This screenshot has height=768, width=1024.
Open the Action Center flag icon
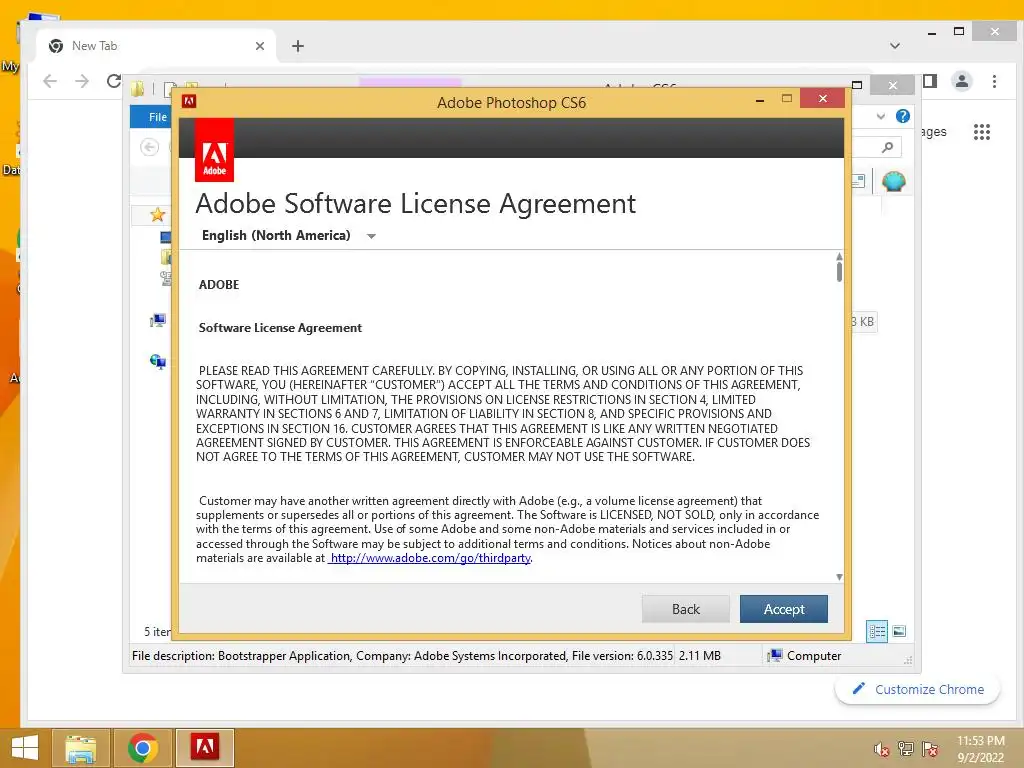click(929, 749)
